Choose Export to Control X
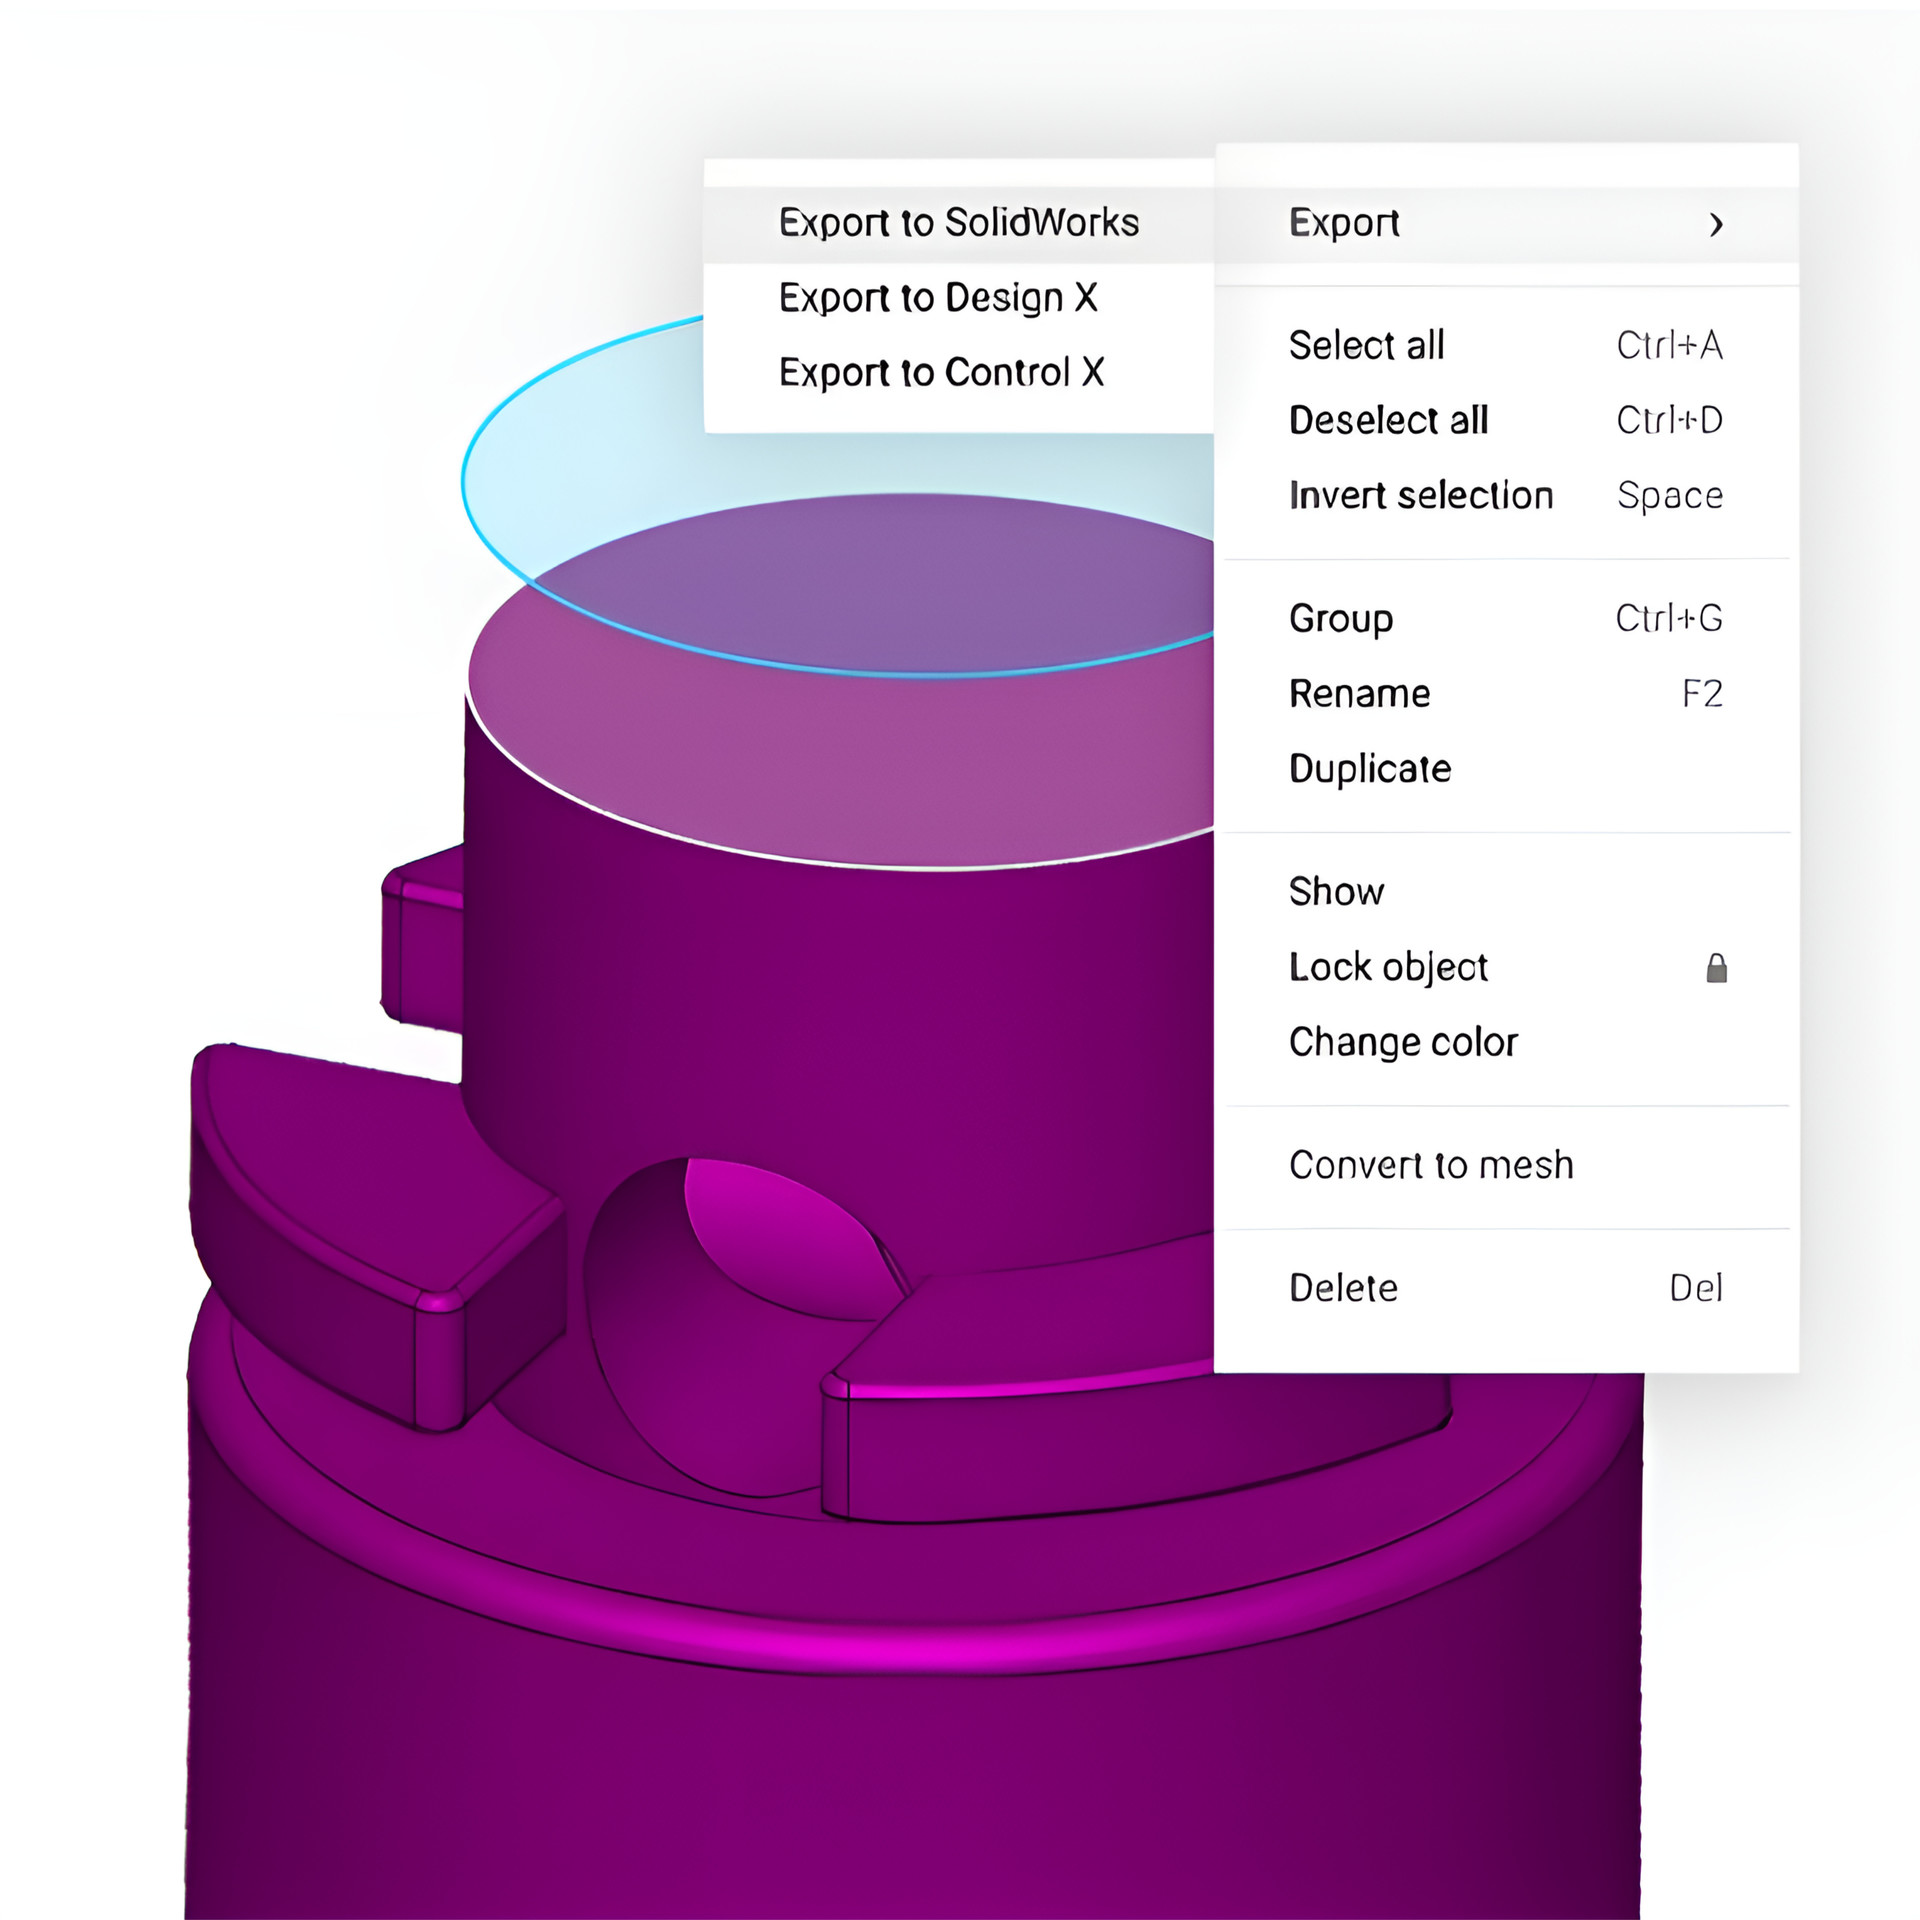This screenshot has width=1920, height=1920. [x=941, y=373]
